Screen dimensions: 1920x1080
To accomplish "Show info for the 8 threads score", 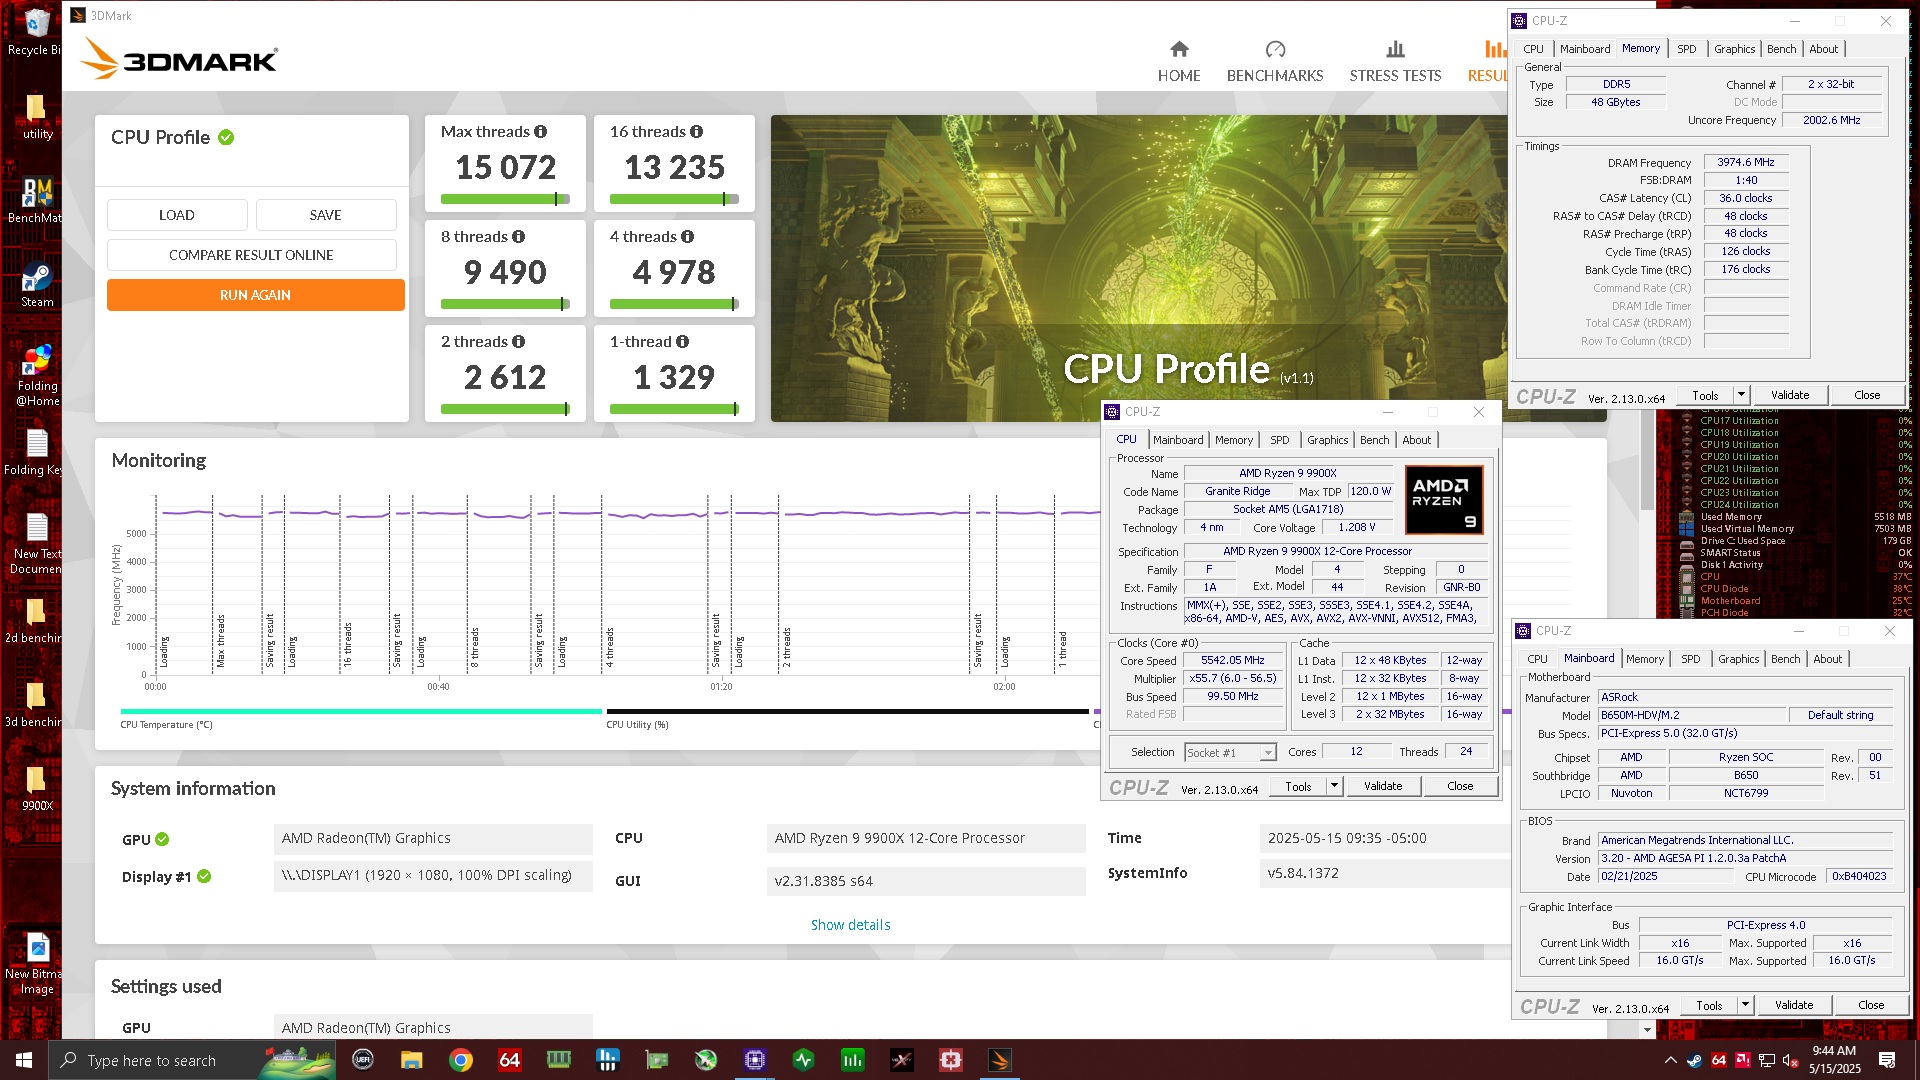I will pos(519,237).
